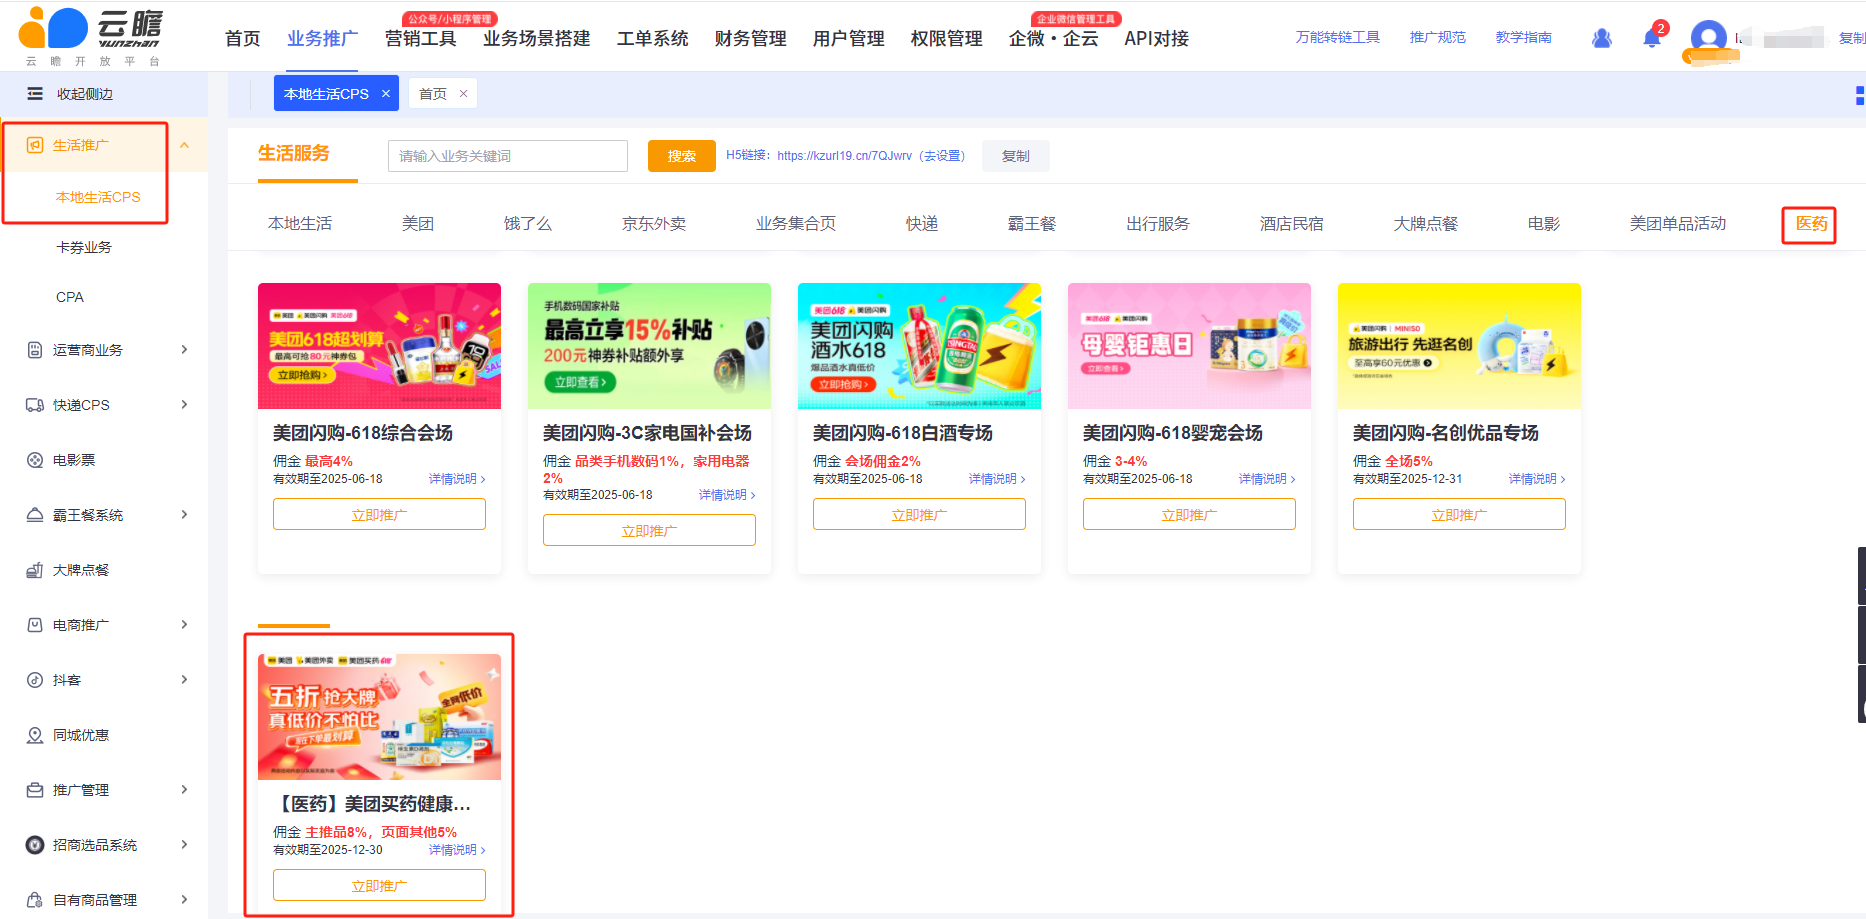The height and width of the screenshot is (919, 1866).
Task: Select CPA in the sidebar
Action: 70,297
